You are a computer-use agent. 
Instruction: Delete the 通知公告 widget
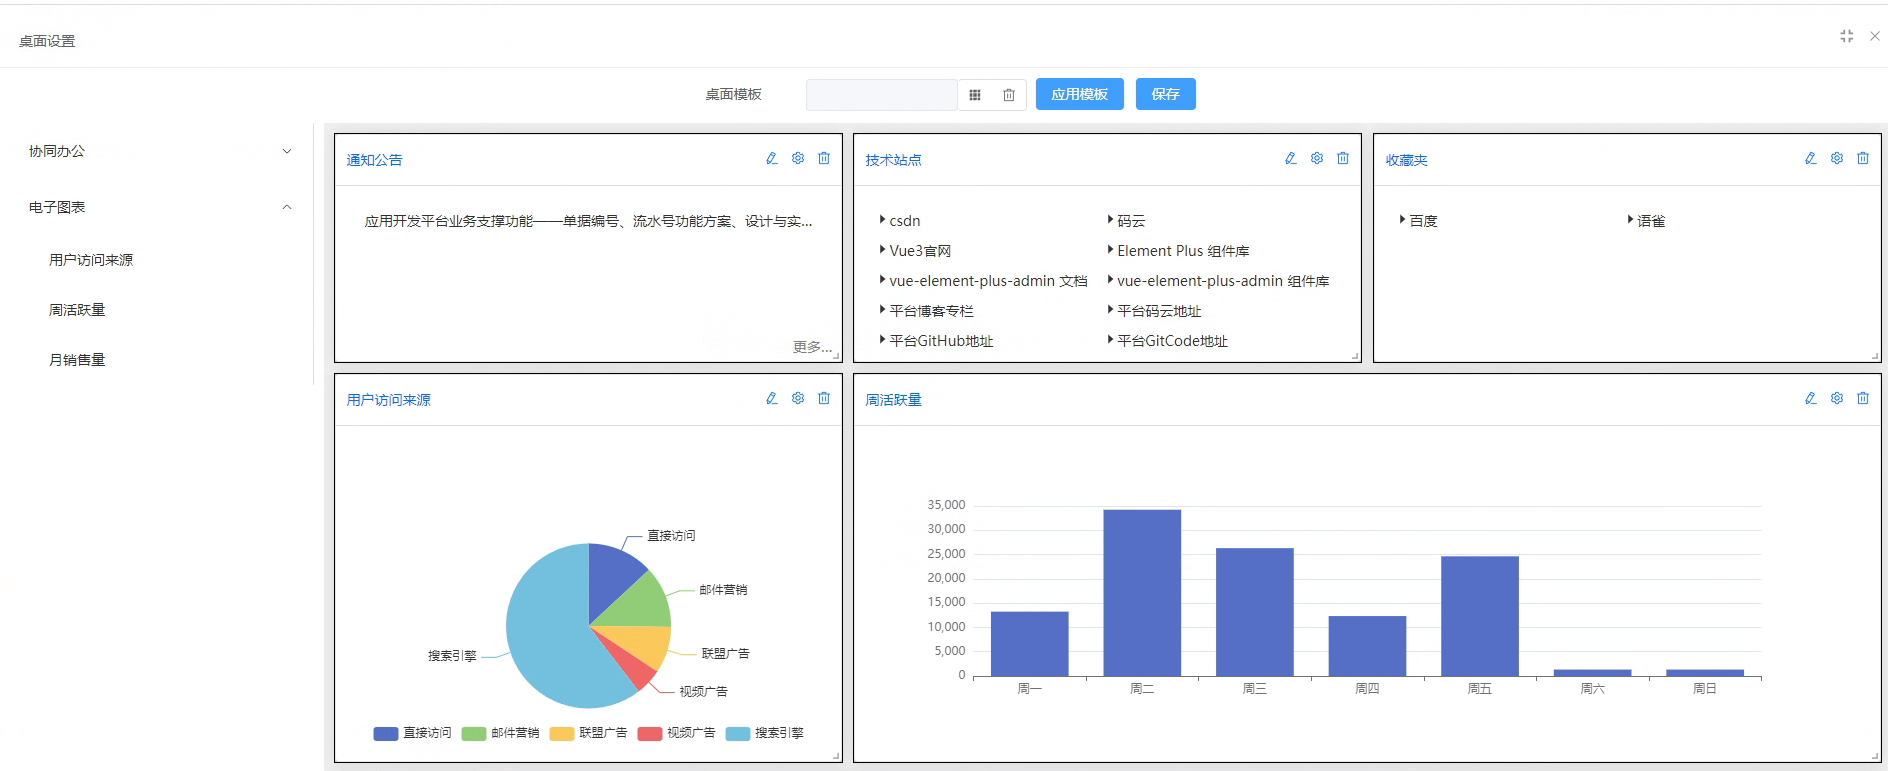point(824,158)
